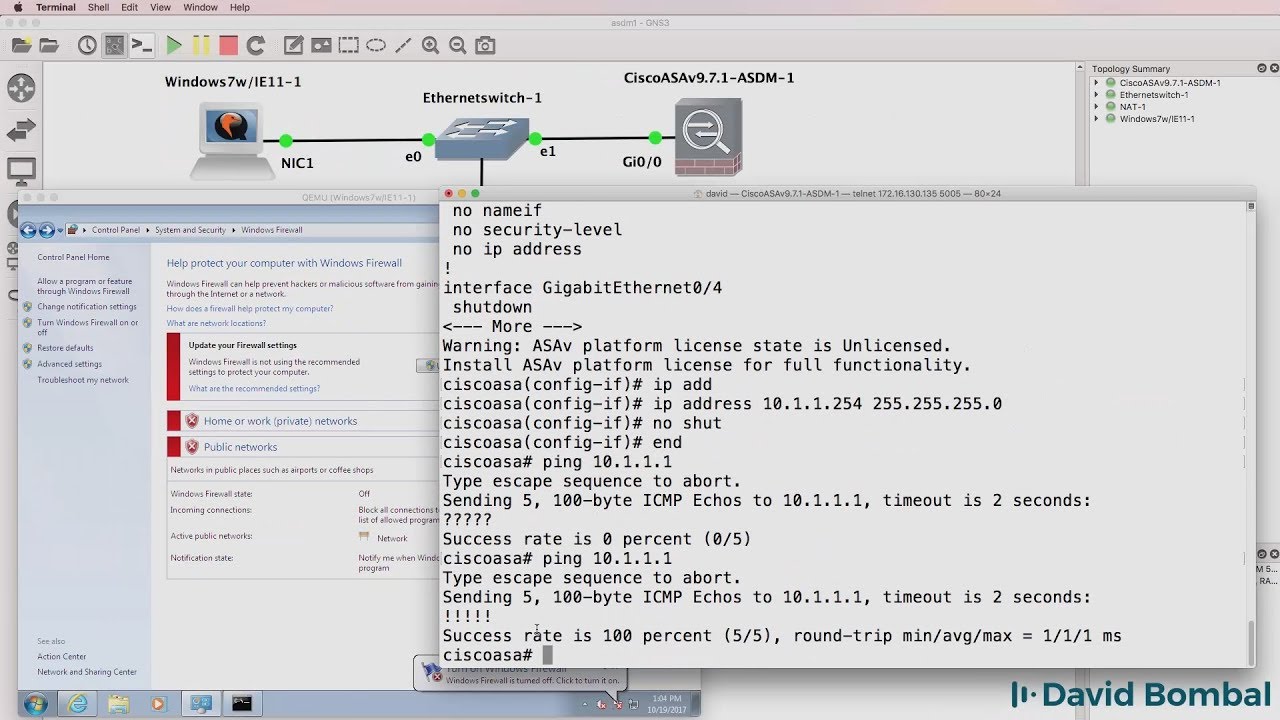Click the Windows taskbar clock
The height and width of the screenshot is (720, 1280).
click(664, 704)
